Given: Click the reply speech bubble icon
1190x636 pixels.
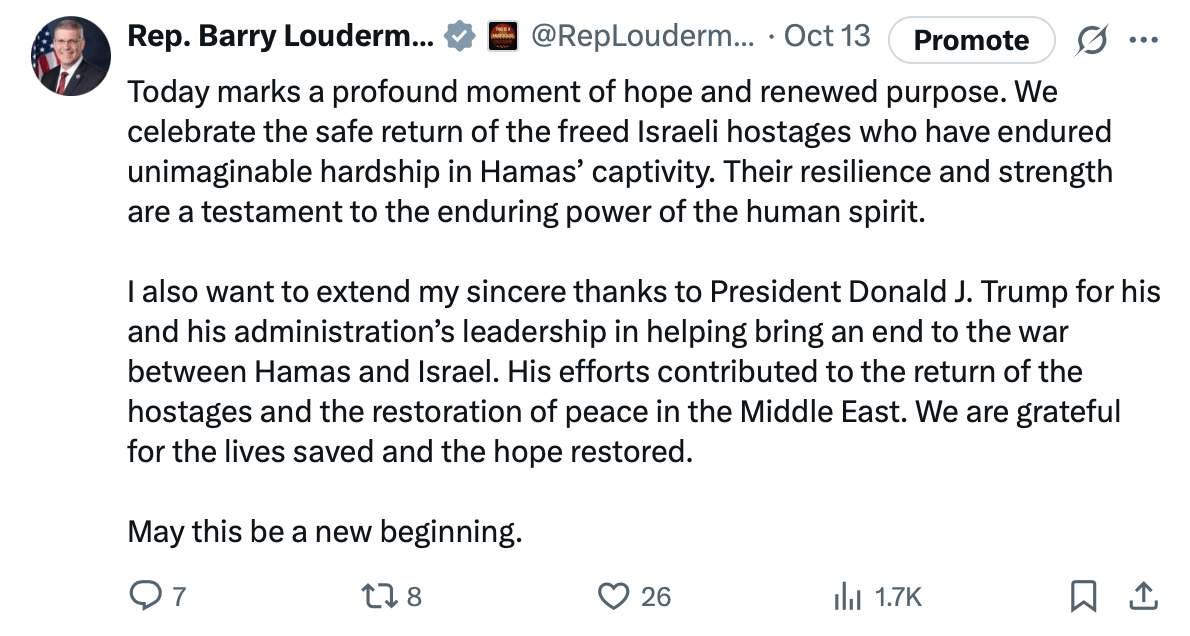Looking at the screenshot, I should pyautogui.click(x=145, y=597).
